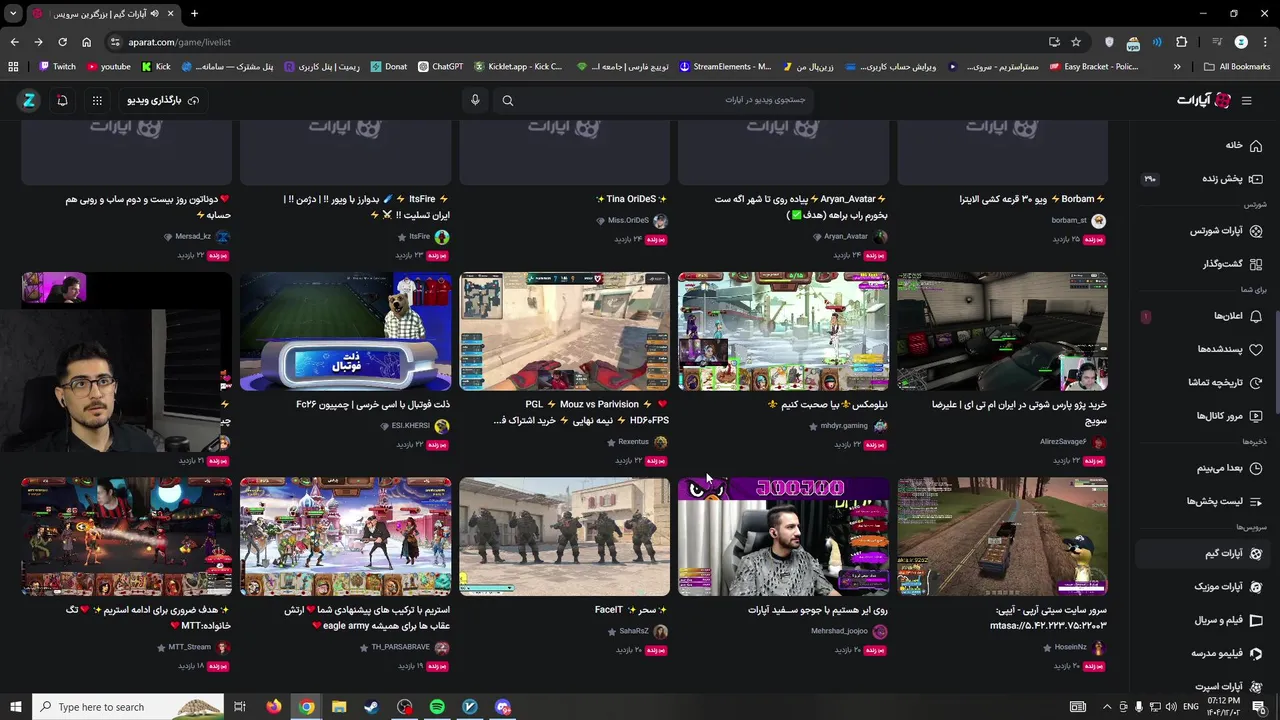
Task: Open the Mehrshad_joojoo stream thumbnail
Action: tap(783, 537)
